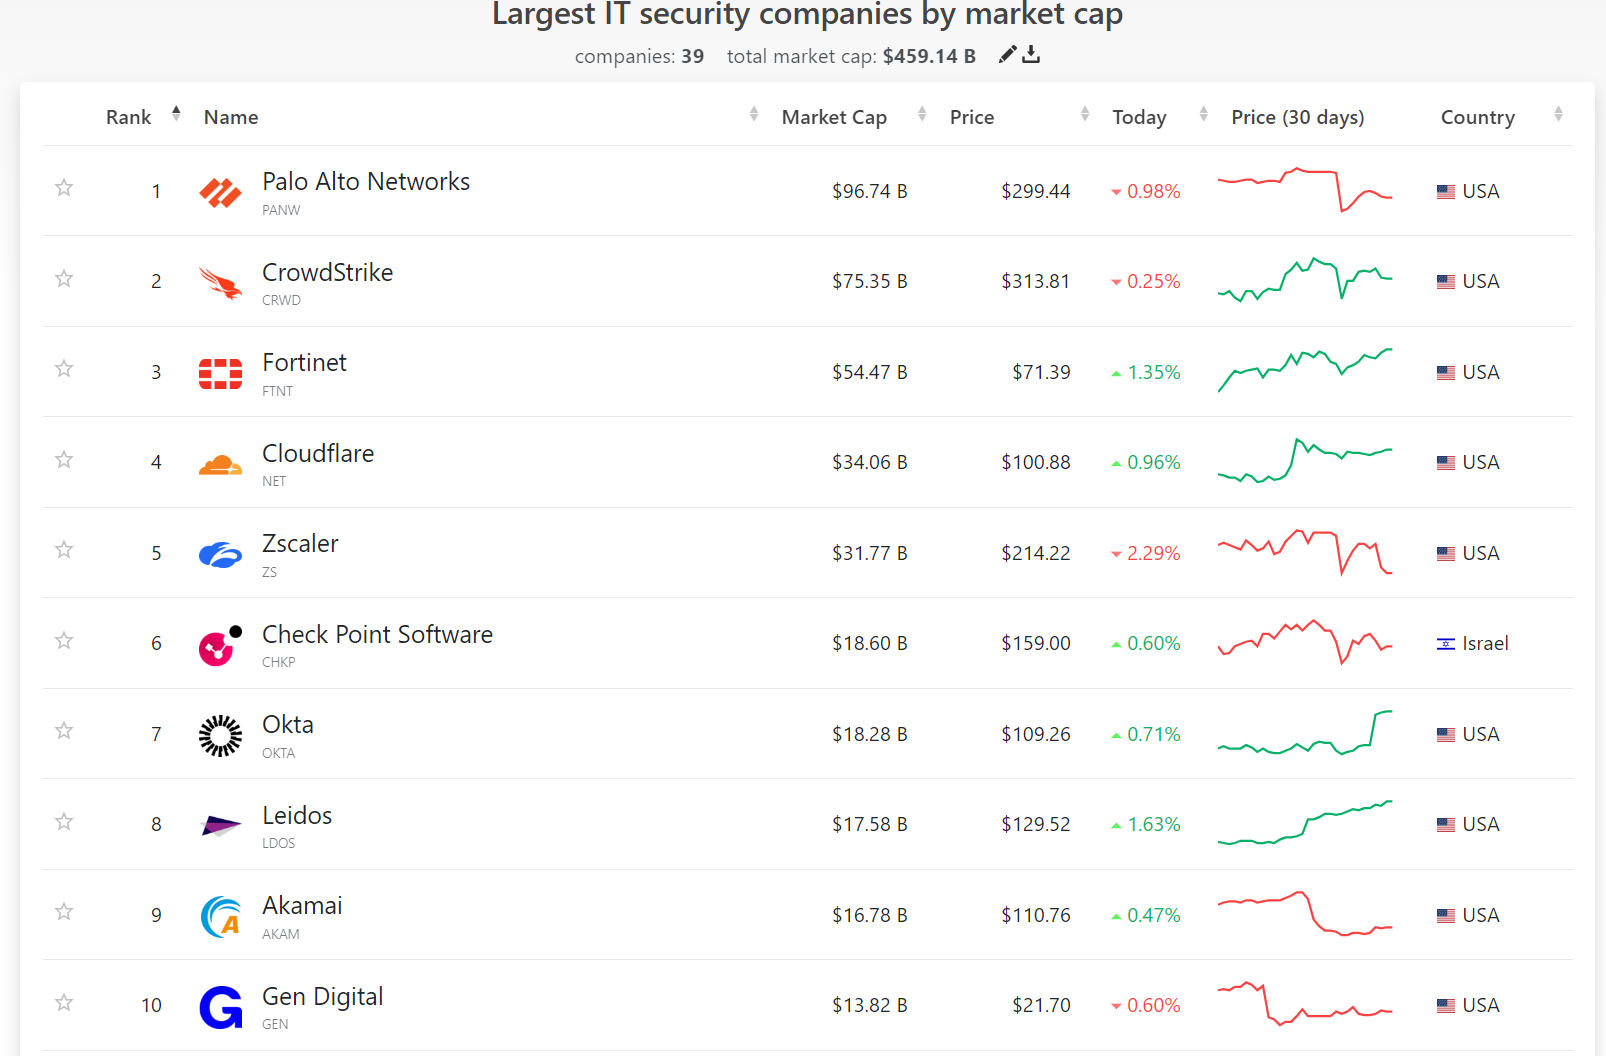Click the Today column header
The image size is (1606, 1056).
[1139, 117]
